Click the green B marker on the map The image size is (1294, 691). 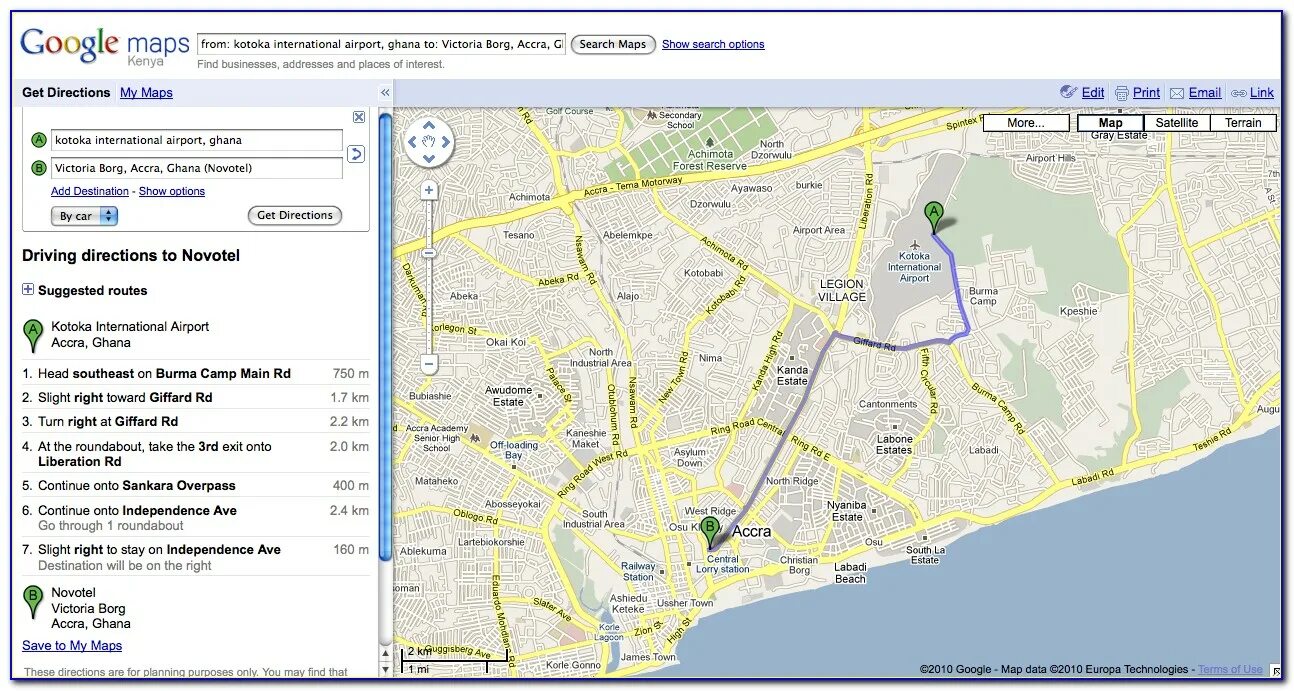710,534
